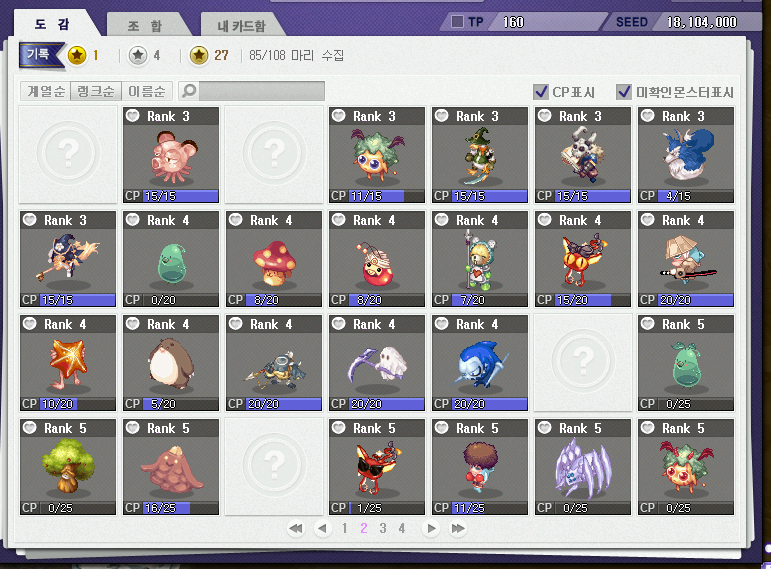The width and height of the screenshot is (771, 569).
Task: Select the red-horned green bug Rank 5 card
Action: pyautogui.click(x=685, y=467)
